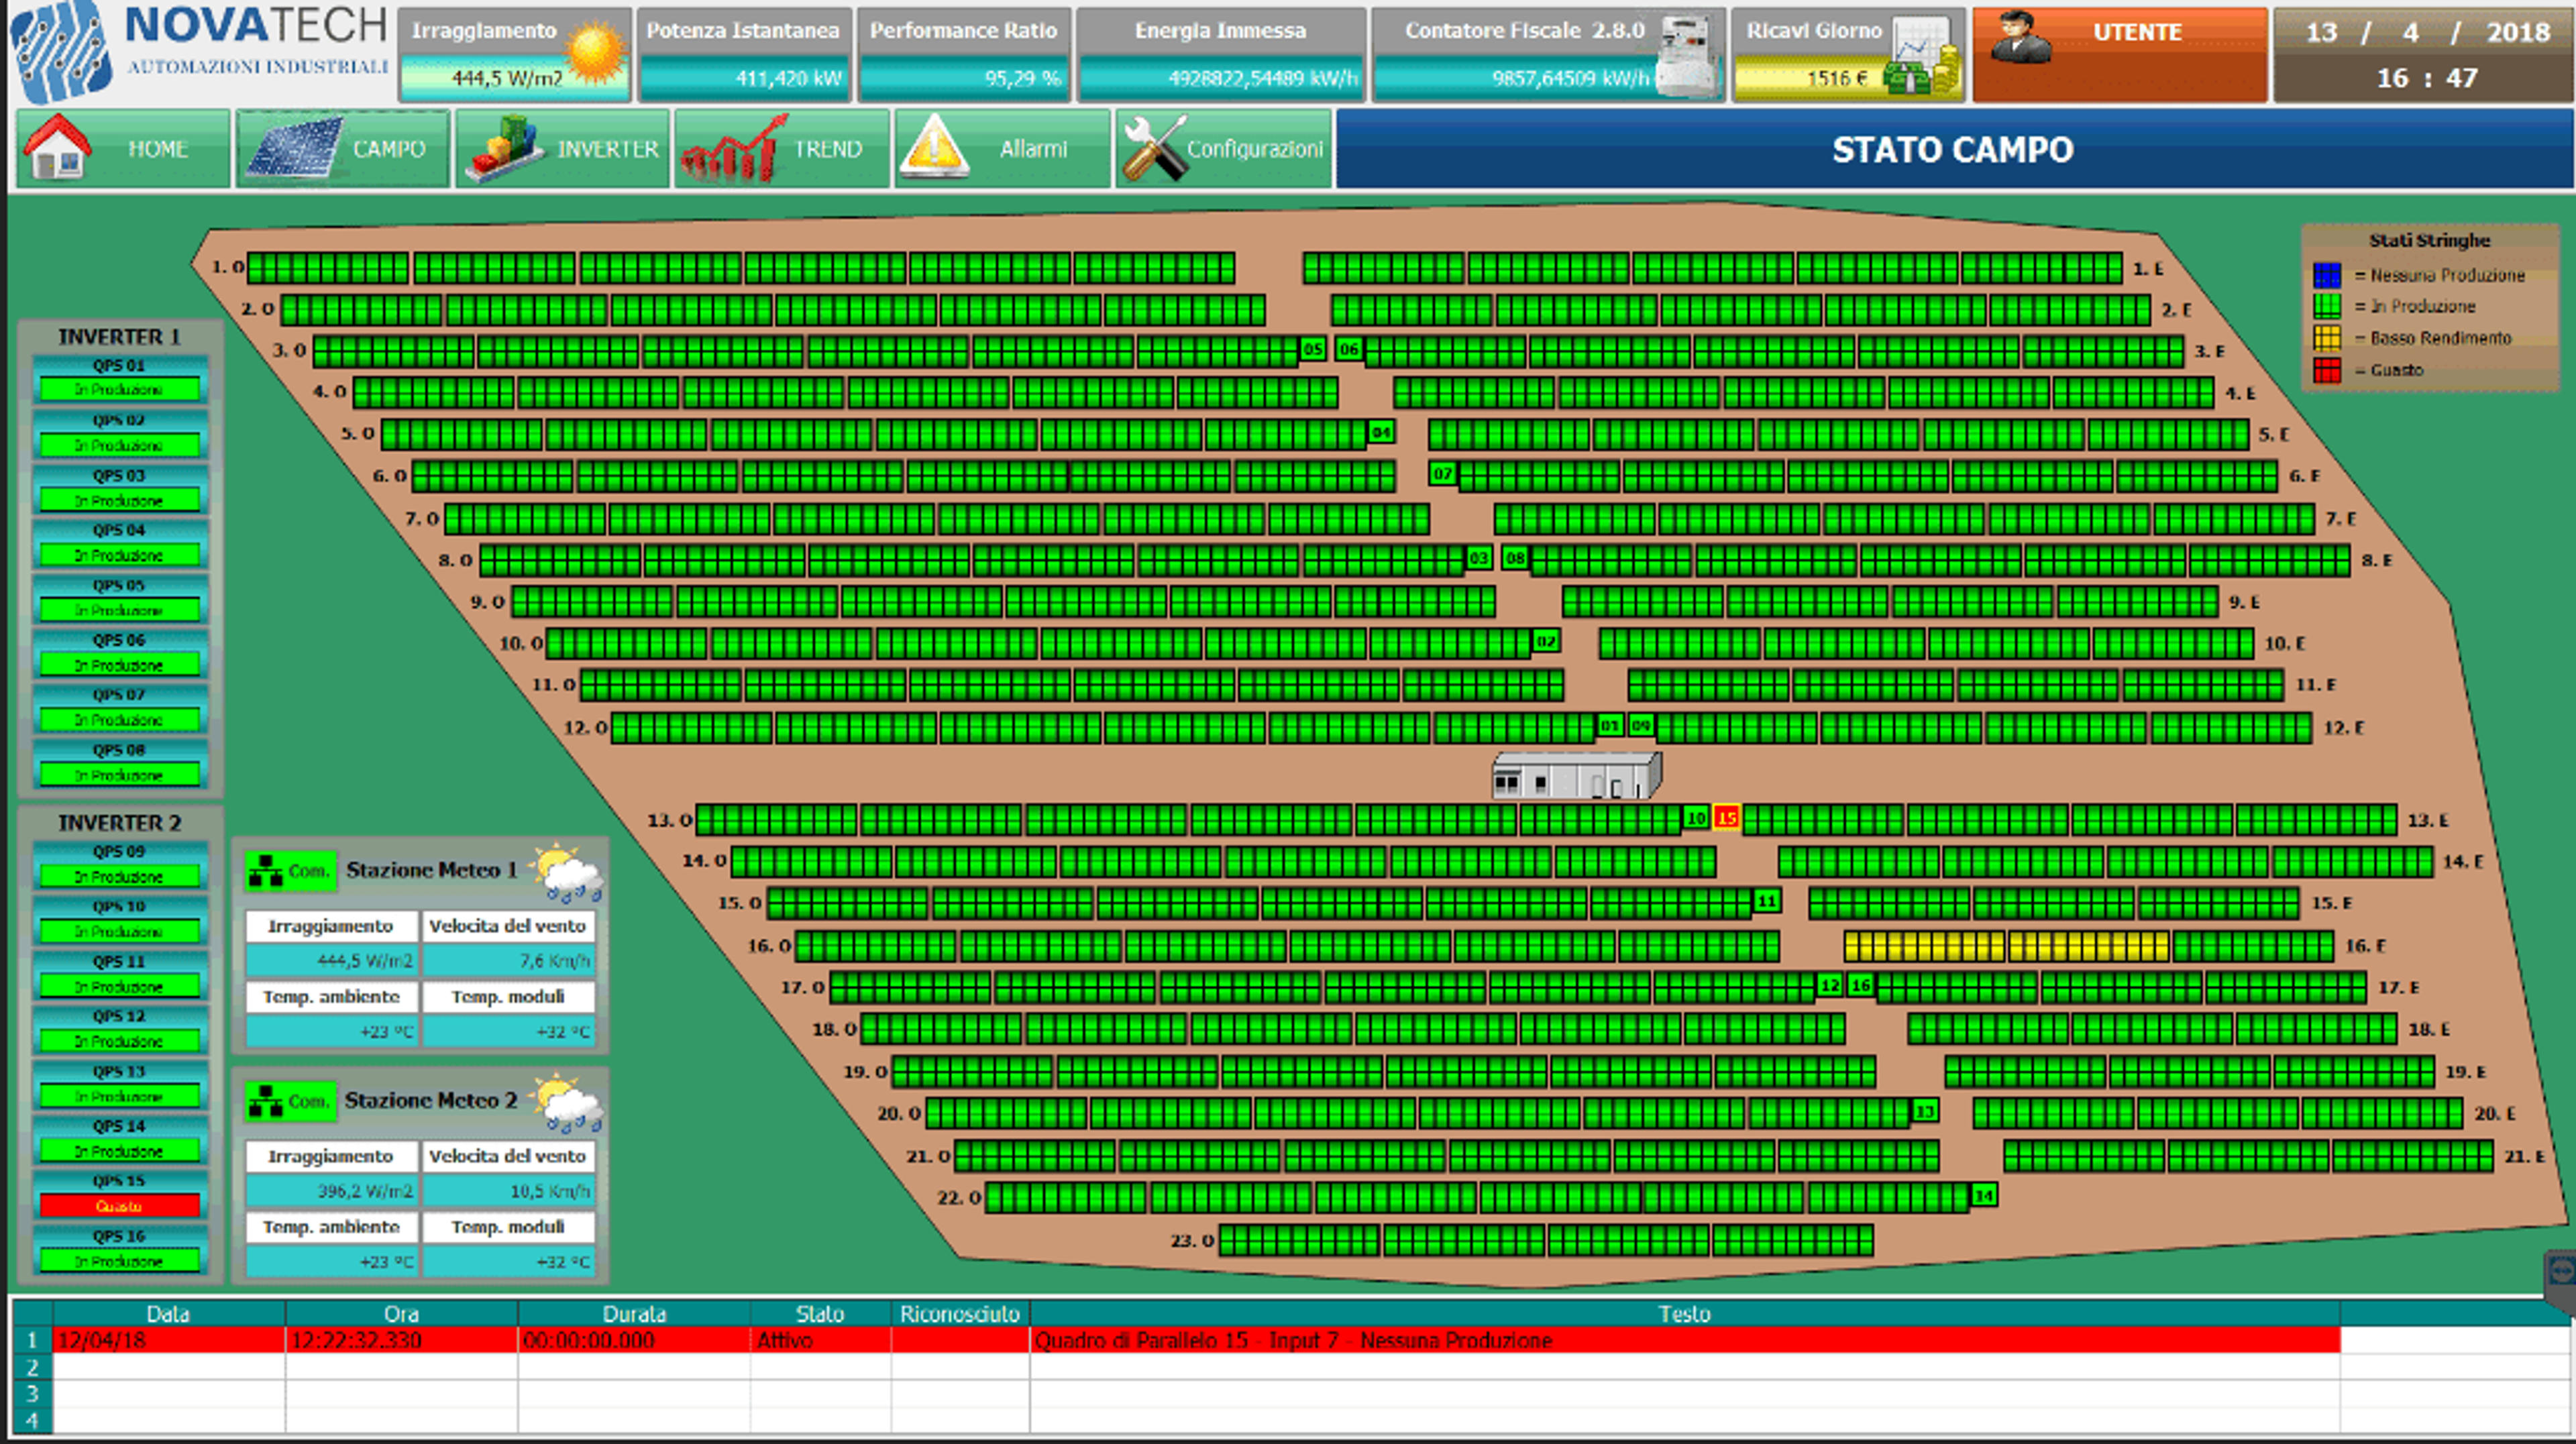The image size is (2576, 1444).
Task: Select the CAMPO solar panel icon
Action: [x=295, y=149]
